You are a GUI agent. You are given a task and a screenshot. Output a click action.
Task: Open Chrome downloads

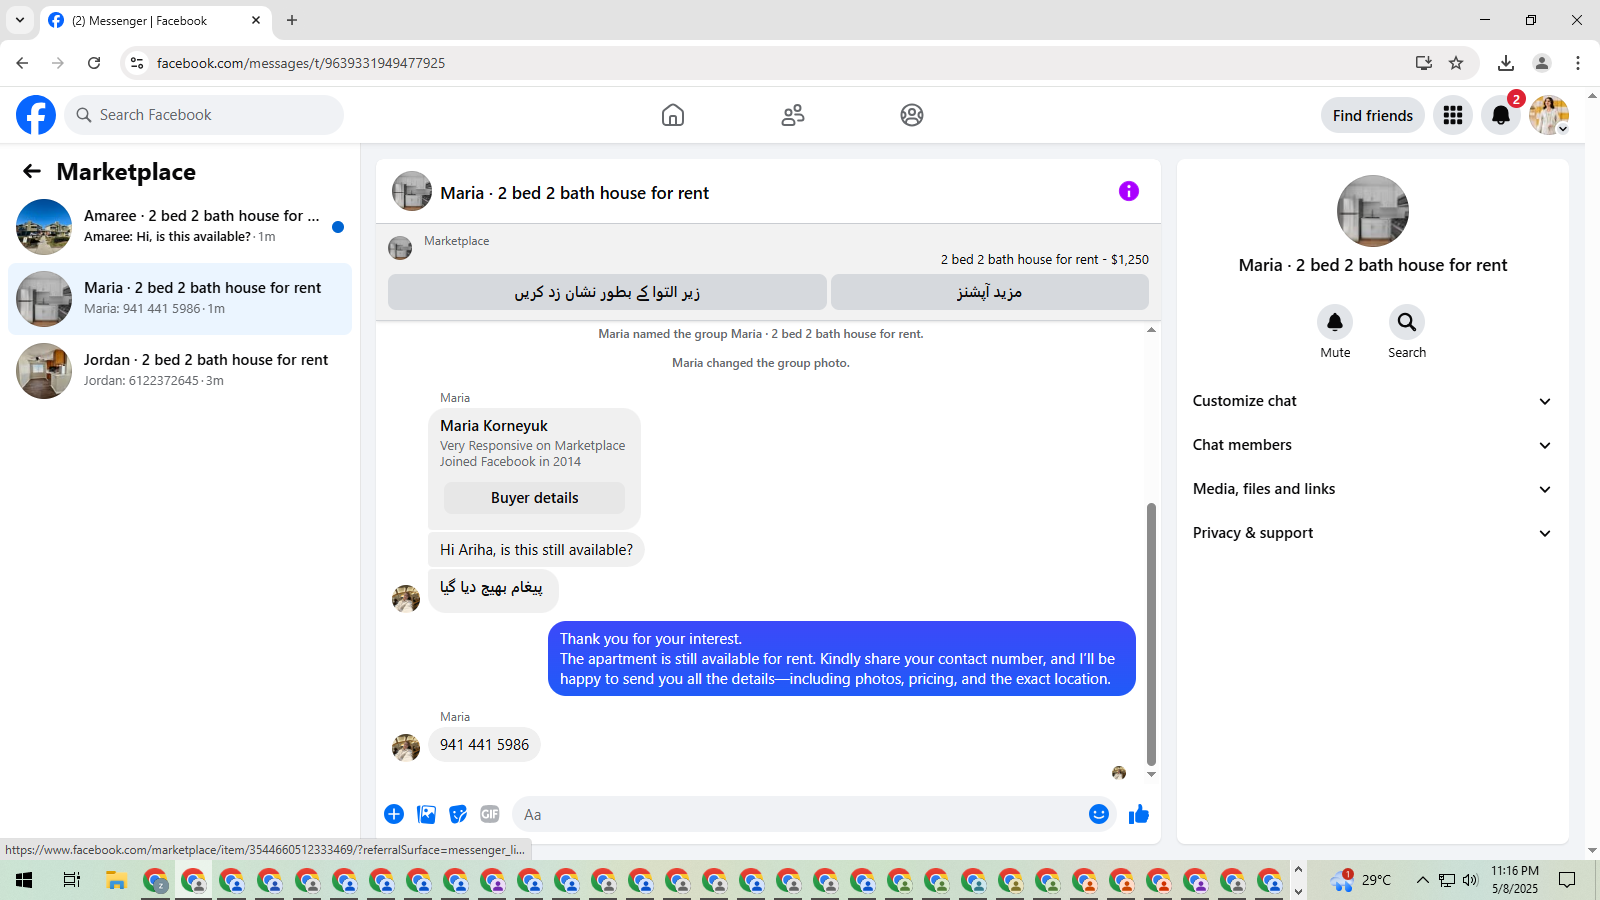point(1506,63)
